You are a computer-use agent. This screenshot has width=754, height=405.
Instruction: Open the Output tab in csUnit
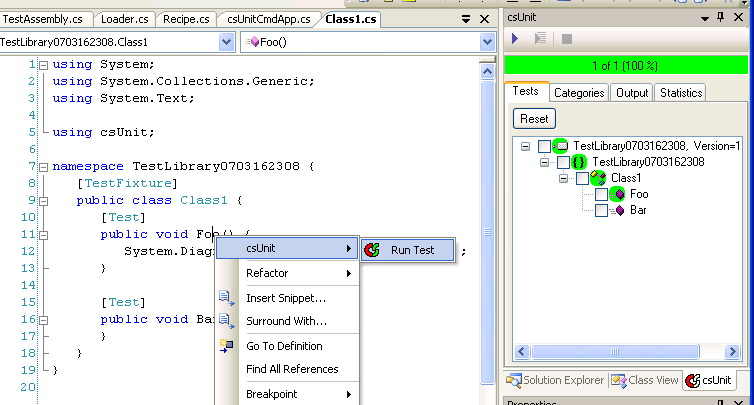[x=632, y=93]
